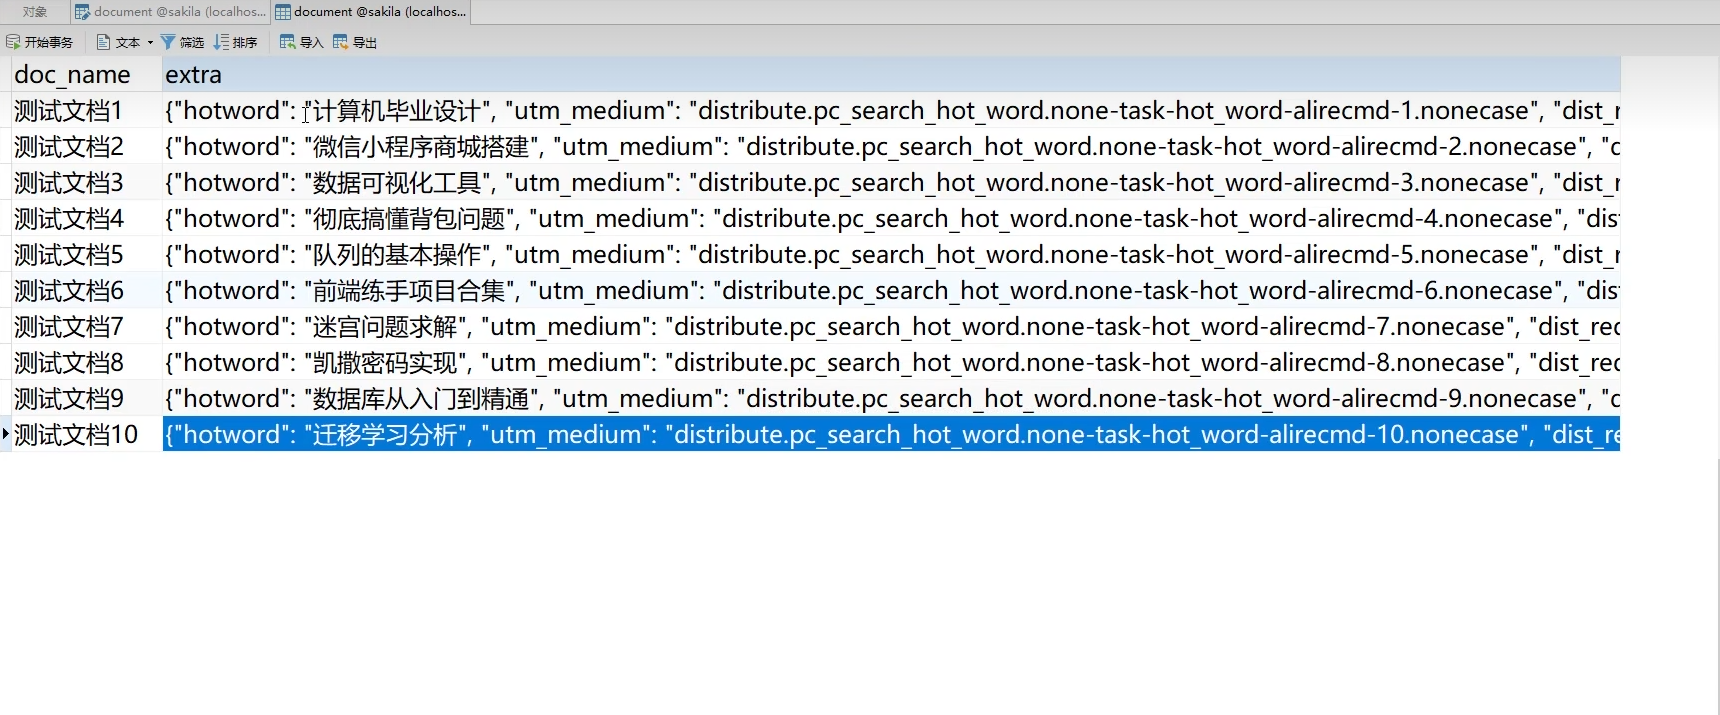Click the 文本 document icon

103,42
